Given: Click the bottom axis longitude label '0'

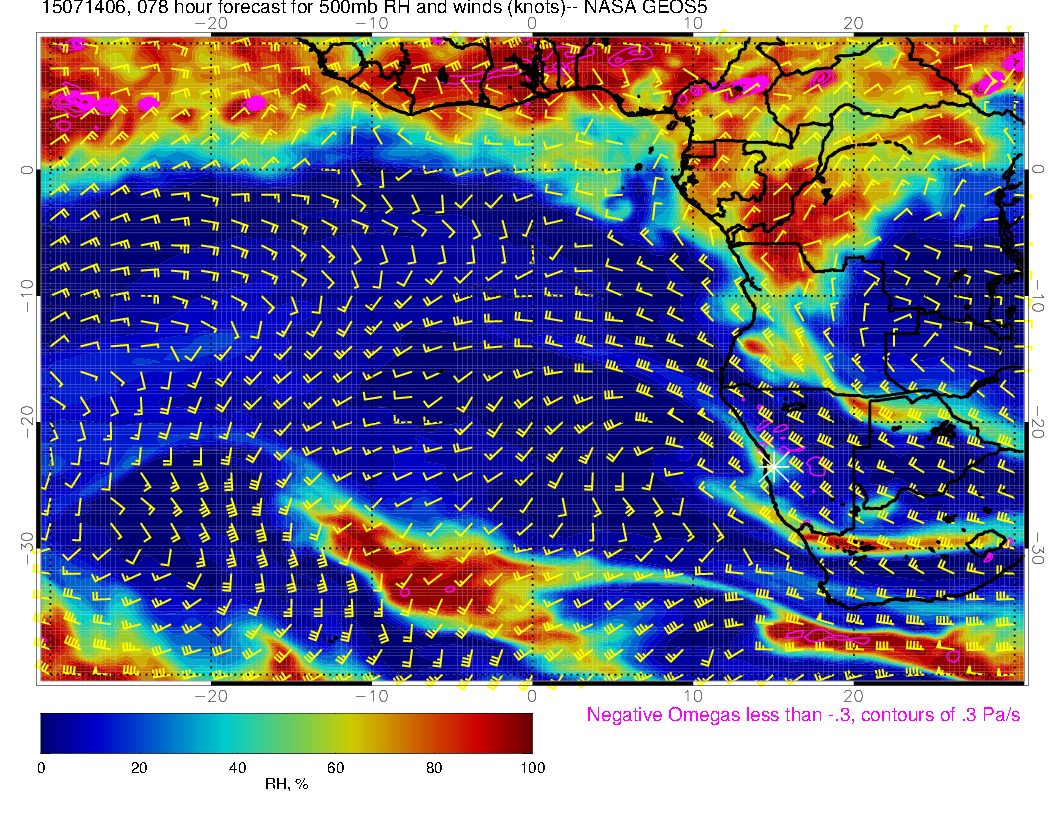Looking at the screenshot, I should [532, 696].
